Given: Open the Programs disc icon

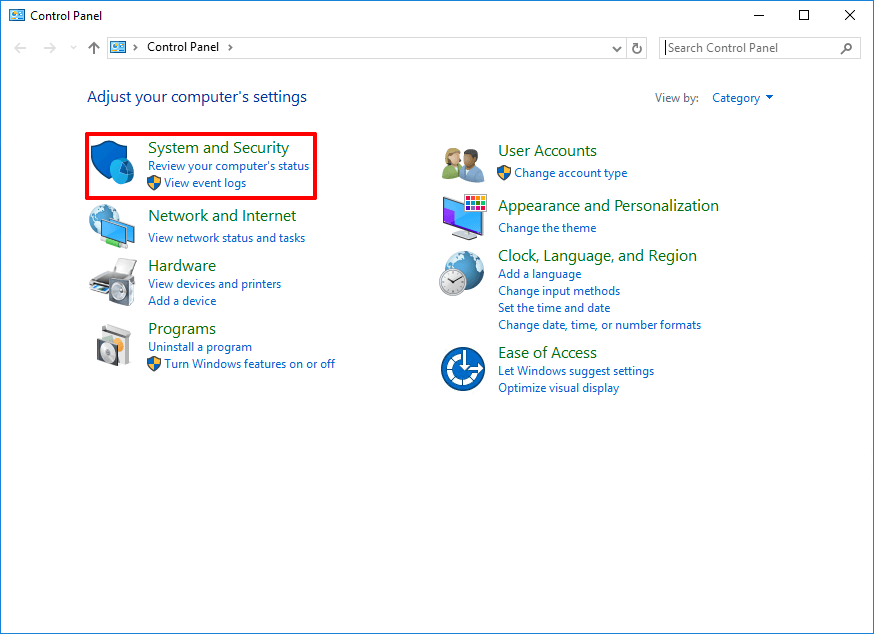Looking at the screenshot, I should pos(112,345).
